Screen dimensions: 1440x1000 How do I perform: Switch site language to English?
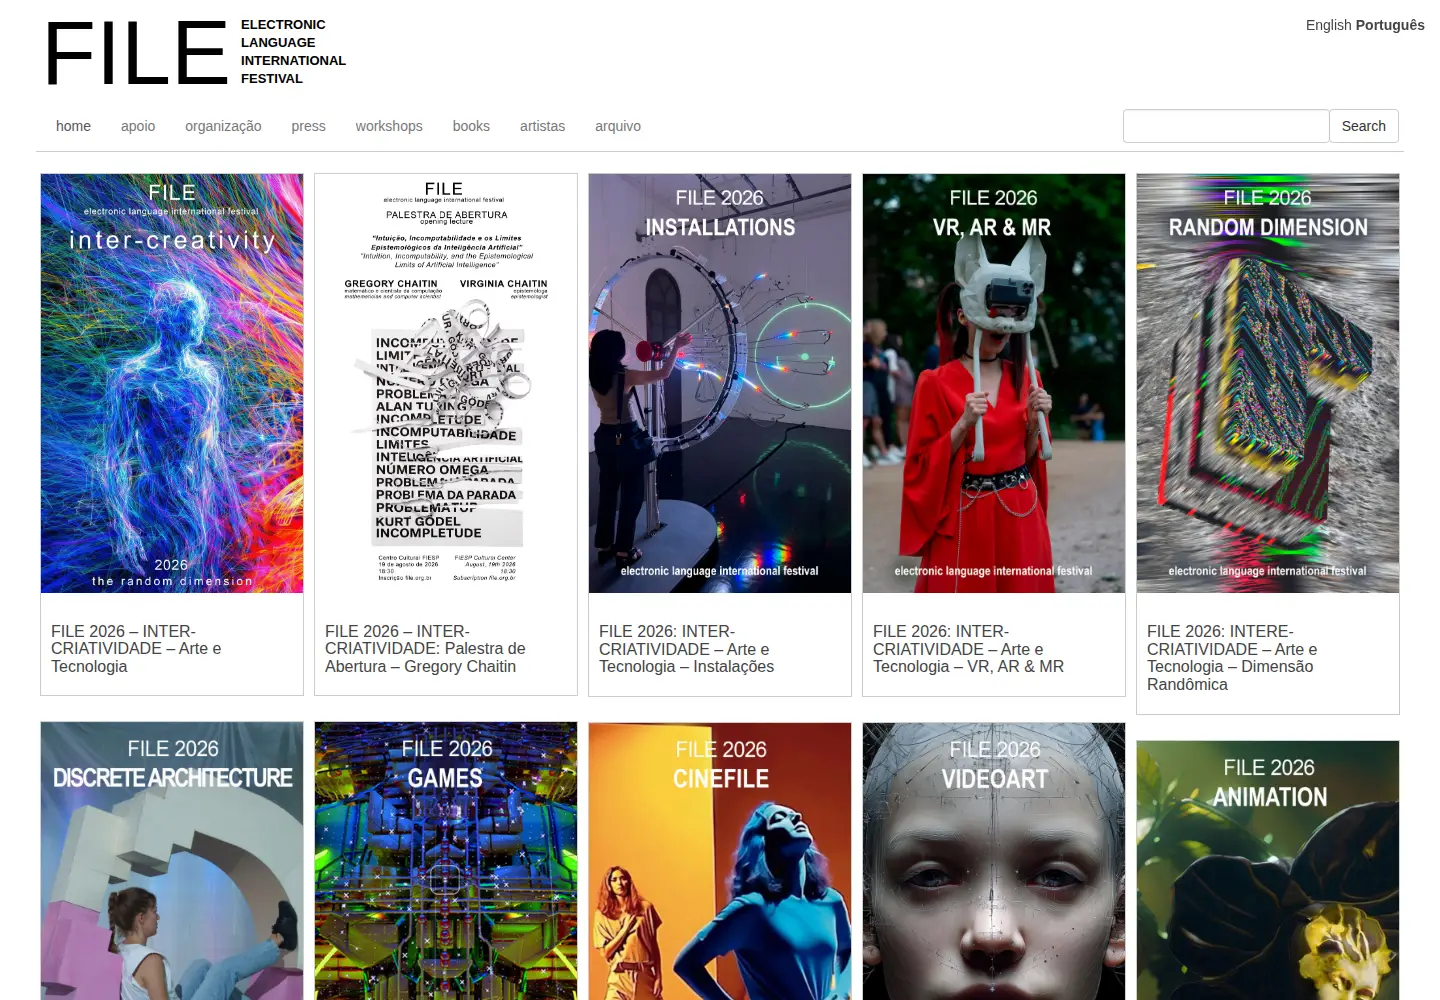(x=1328, y=25)
